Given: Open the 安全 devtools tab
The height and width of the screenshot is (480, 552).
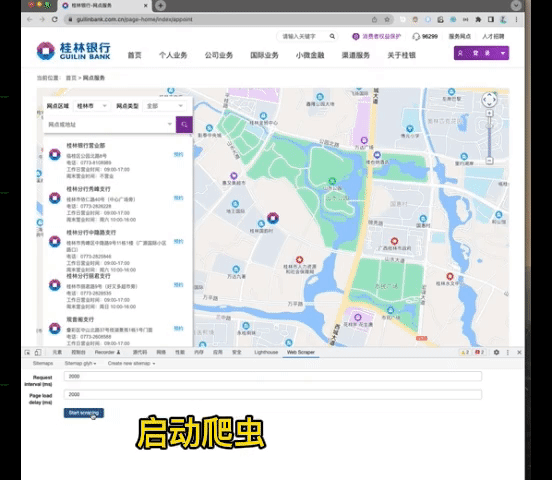Looking at the screenshot, I should (x=237, y=352).
